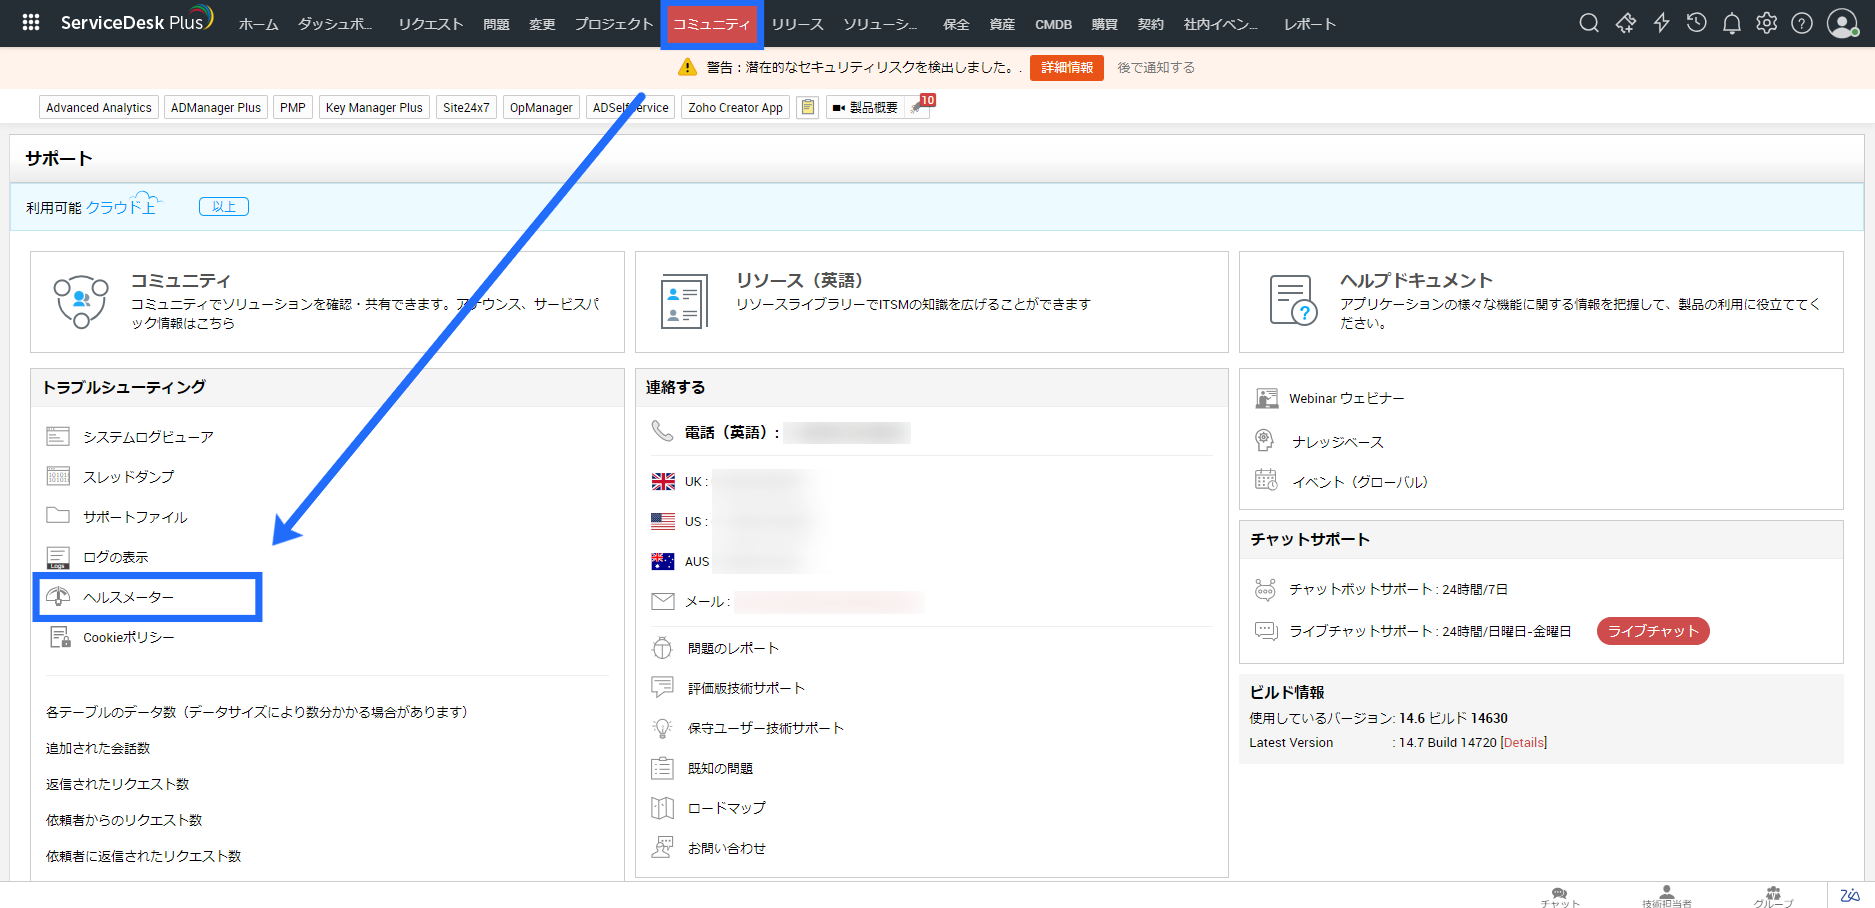Image resolution: width=1875 pixels, height=908 pixels.
Task: Open the Chat panel at bottom
Action: click(1560, 897)
